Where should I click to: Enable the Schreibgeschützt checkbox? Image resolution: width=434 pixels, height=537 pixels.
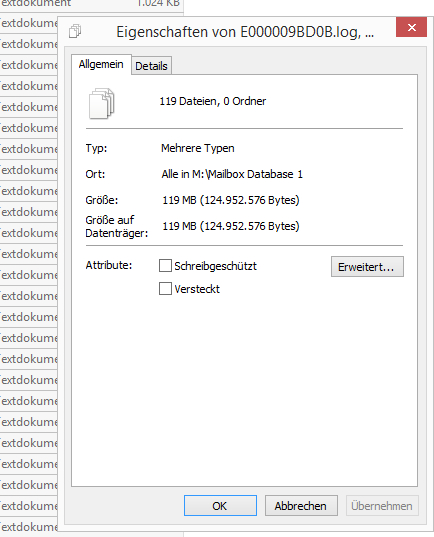(165, 266)
